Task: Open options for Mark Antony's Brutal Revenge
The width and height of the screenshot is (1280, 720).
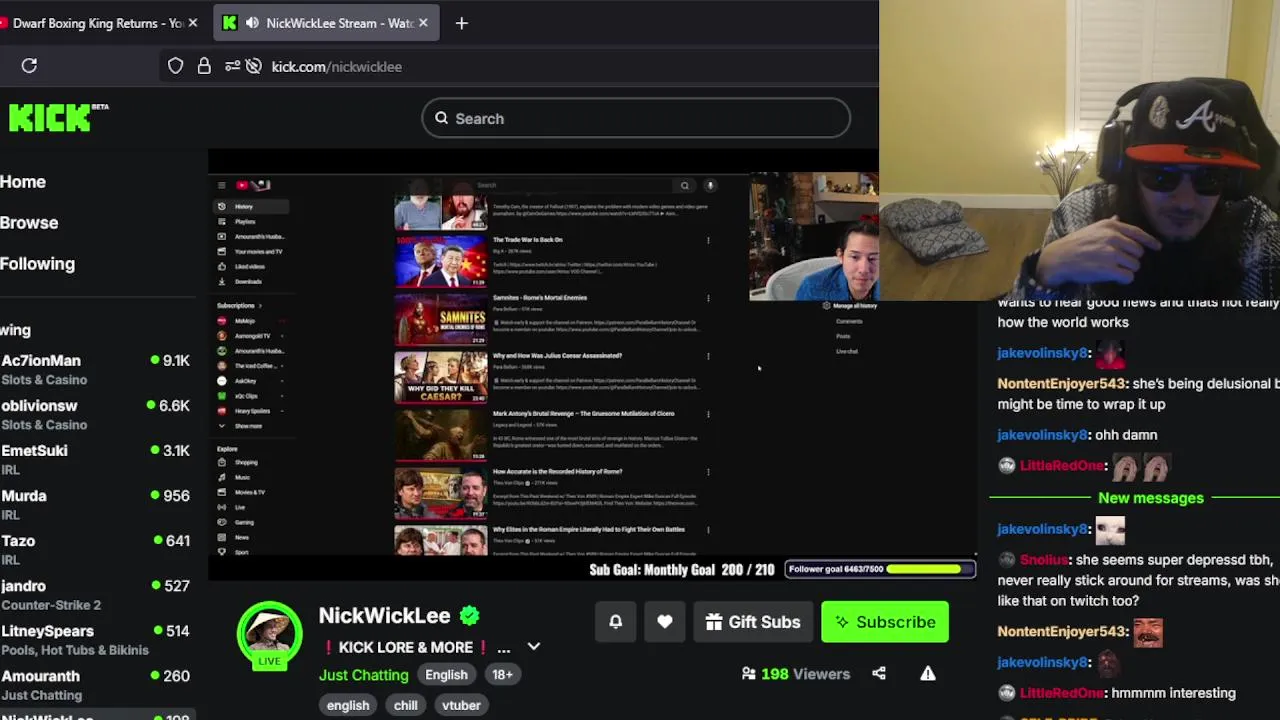Action: 708,414
